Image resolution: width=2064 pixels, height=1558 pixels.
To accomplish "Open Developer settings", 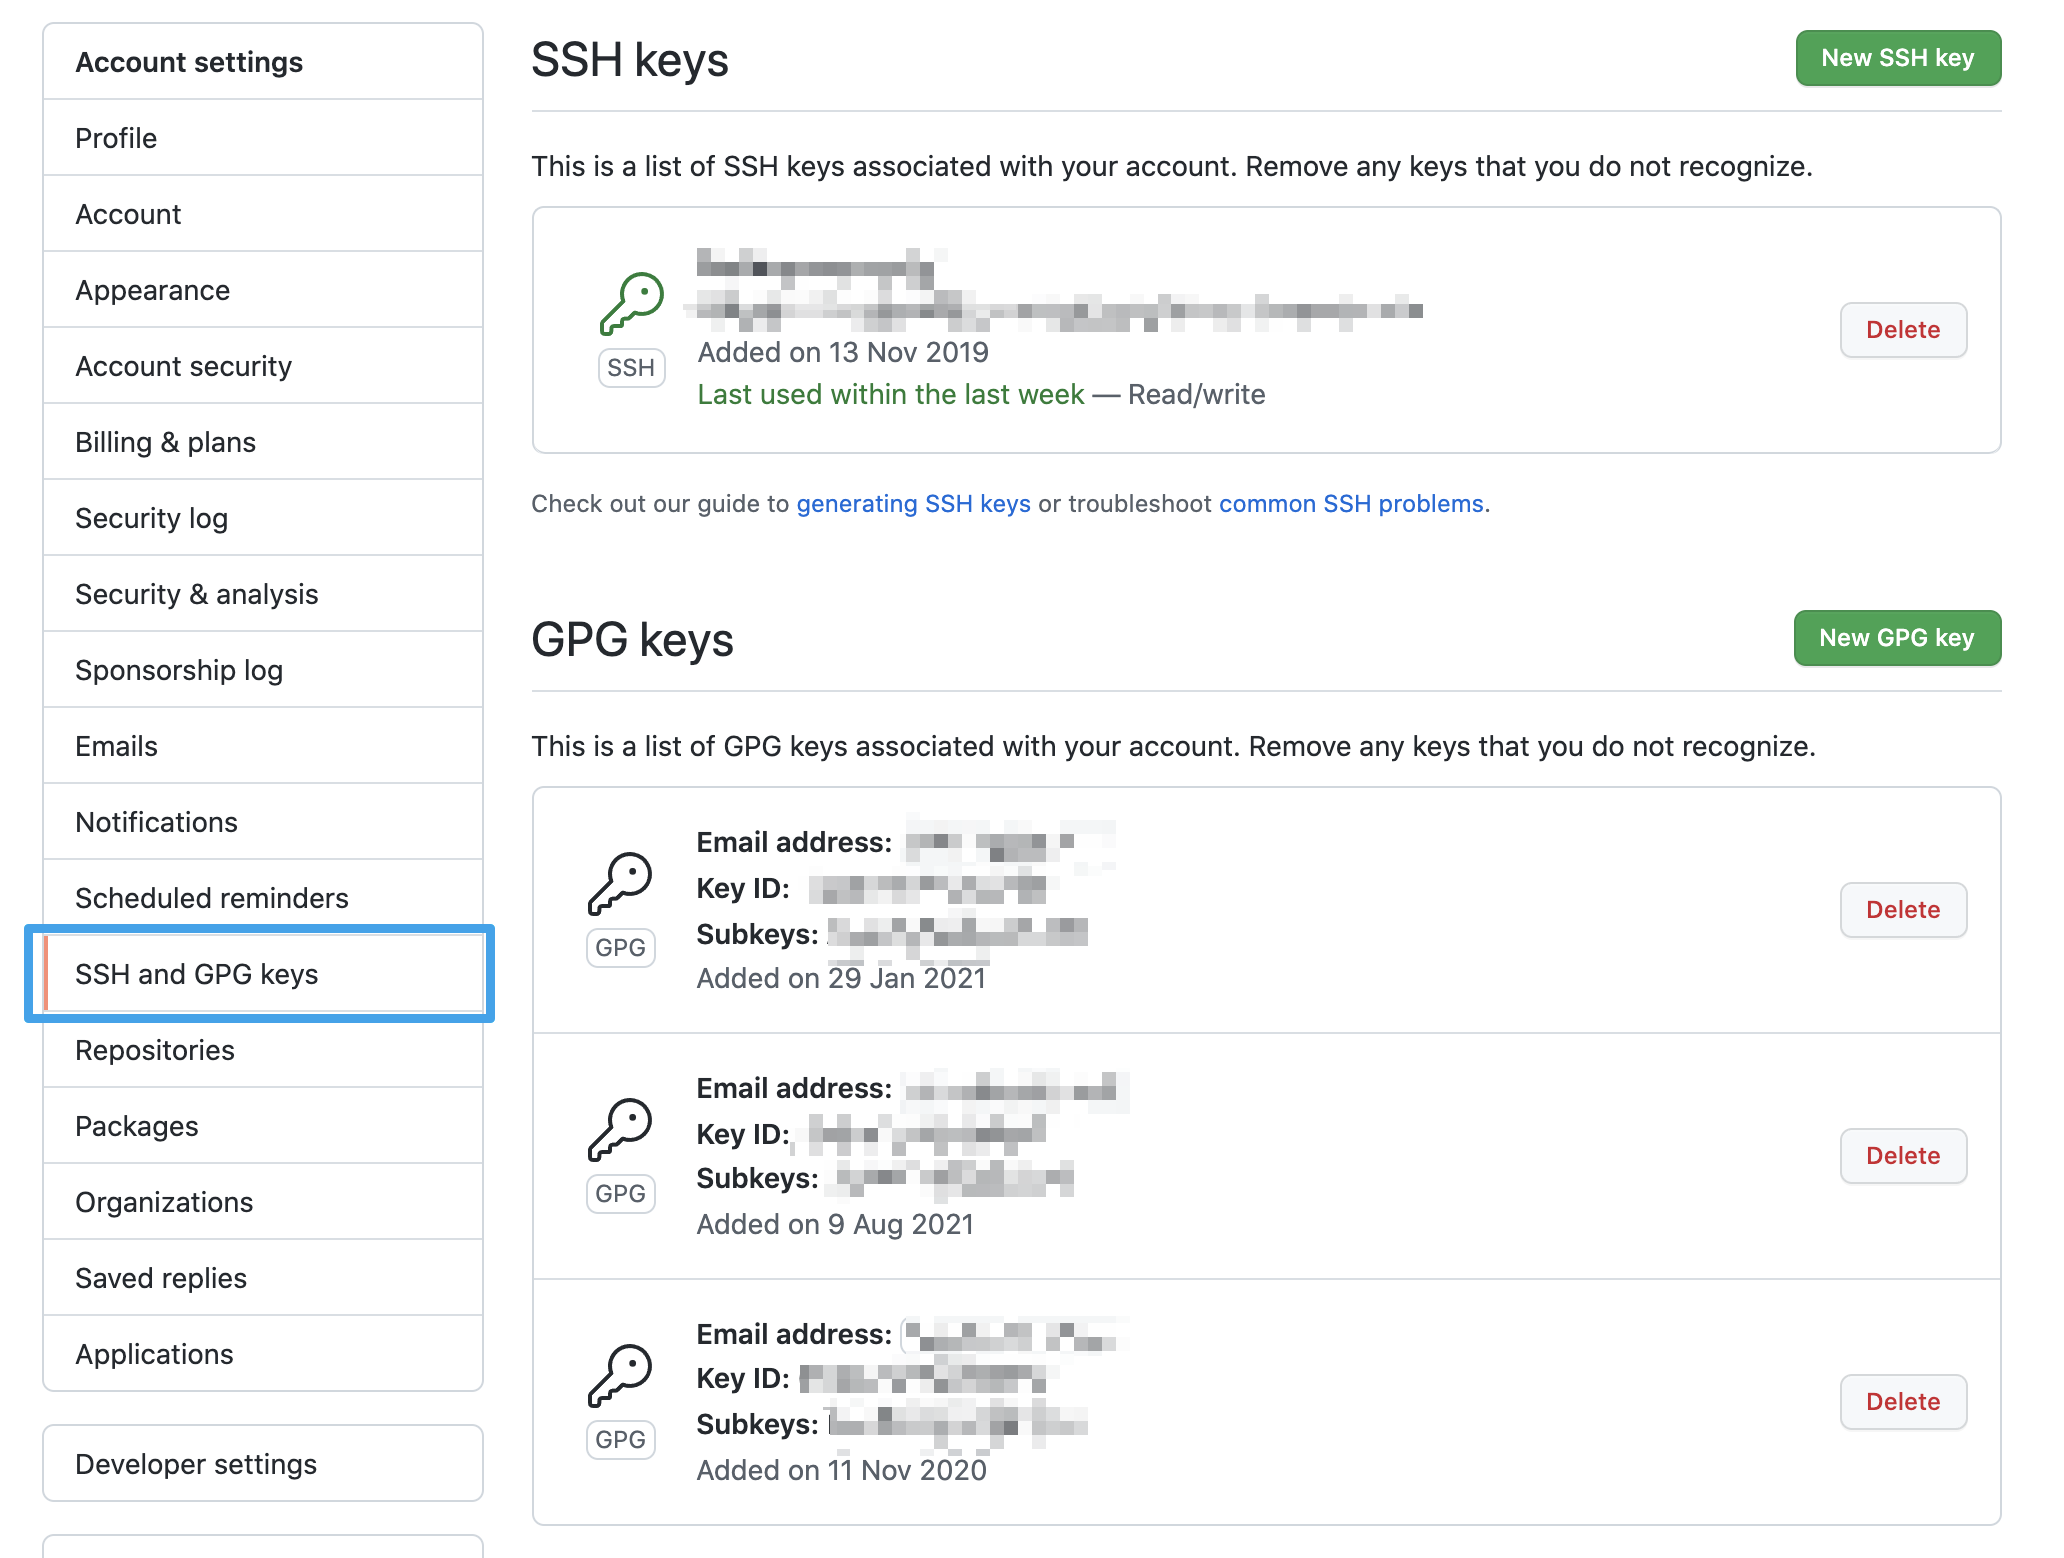I will click(196, 1464).
